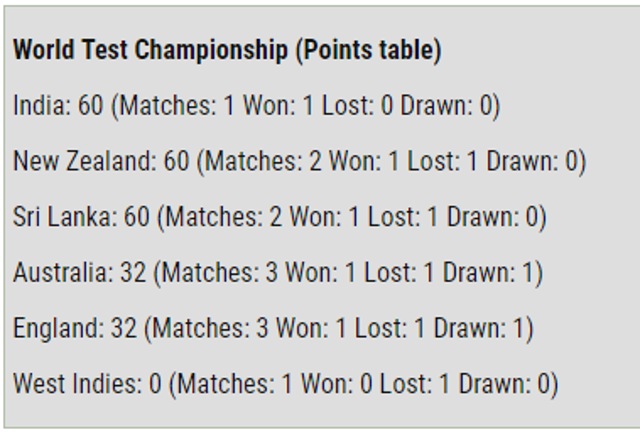Click West Indies' 0 points value
The width and height of the screenshot is (640, 432).
pyautogui.click(x=155, y=383)
